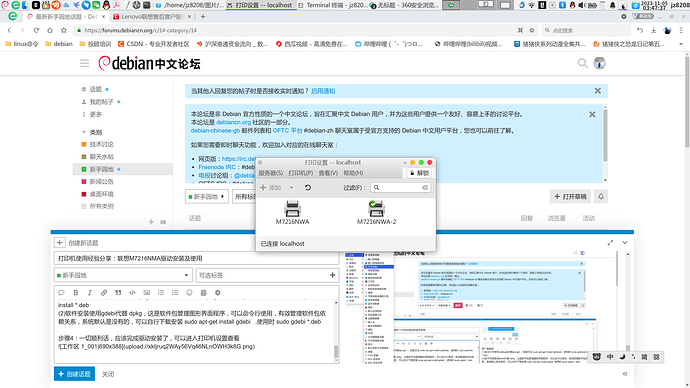Viewport: 690px width, 388px height.
Task: Click Italic in the composer toolbar
Action: 89,293
